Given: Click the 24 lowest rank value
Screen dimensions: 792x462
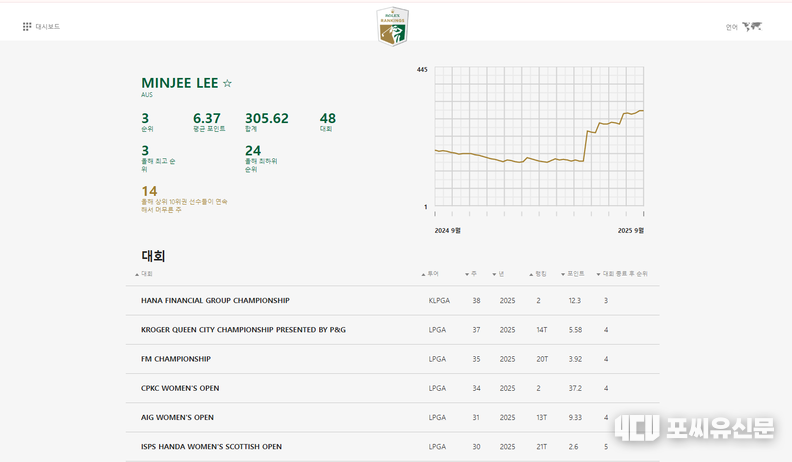Looking at the screenshot, I should 253,151.
